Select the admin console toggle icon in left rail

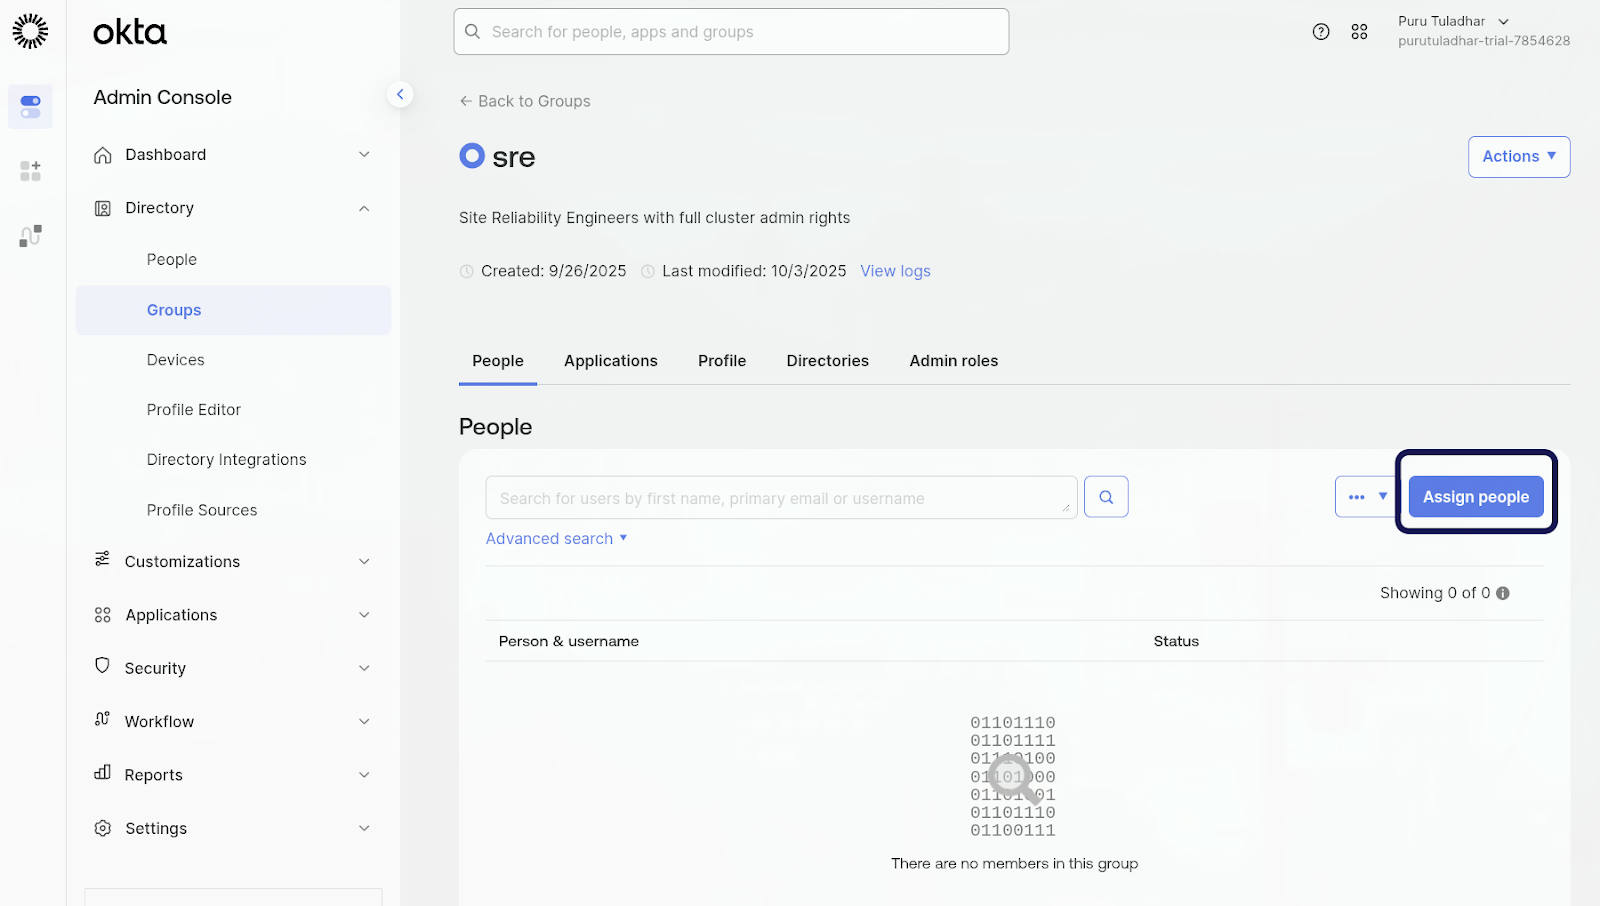[x=30, y=106]
